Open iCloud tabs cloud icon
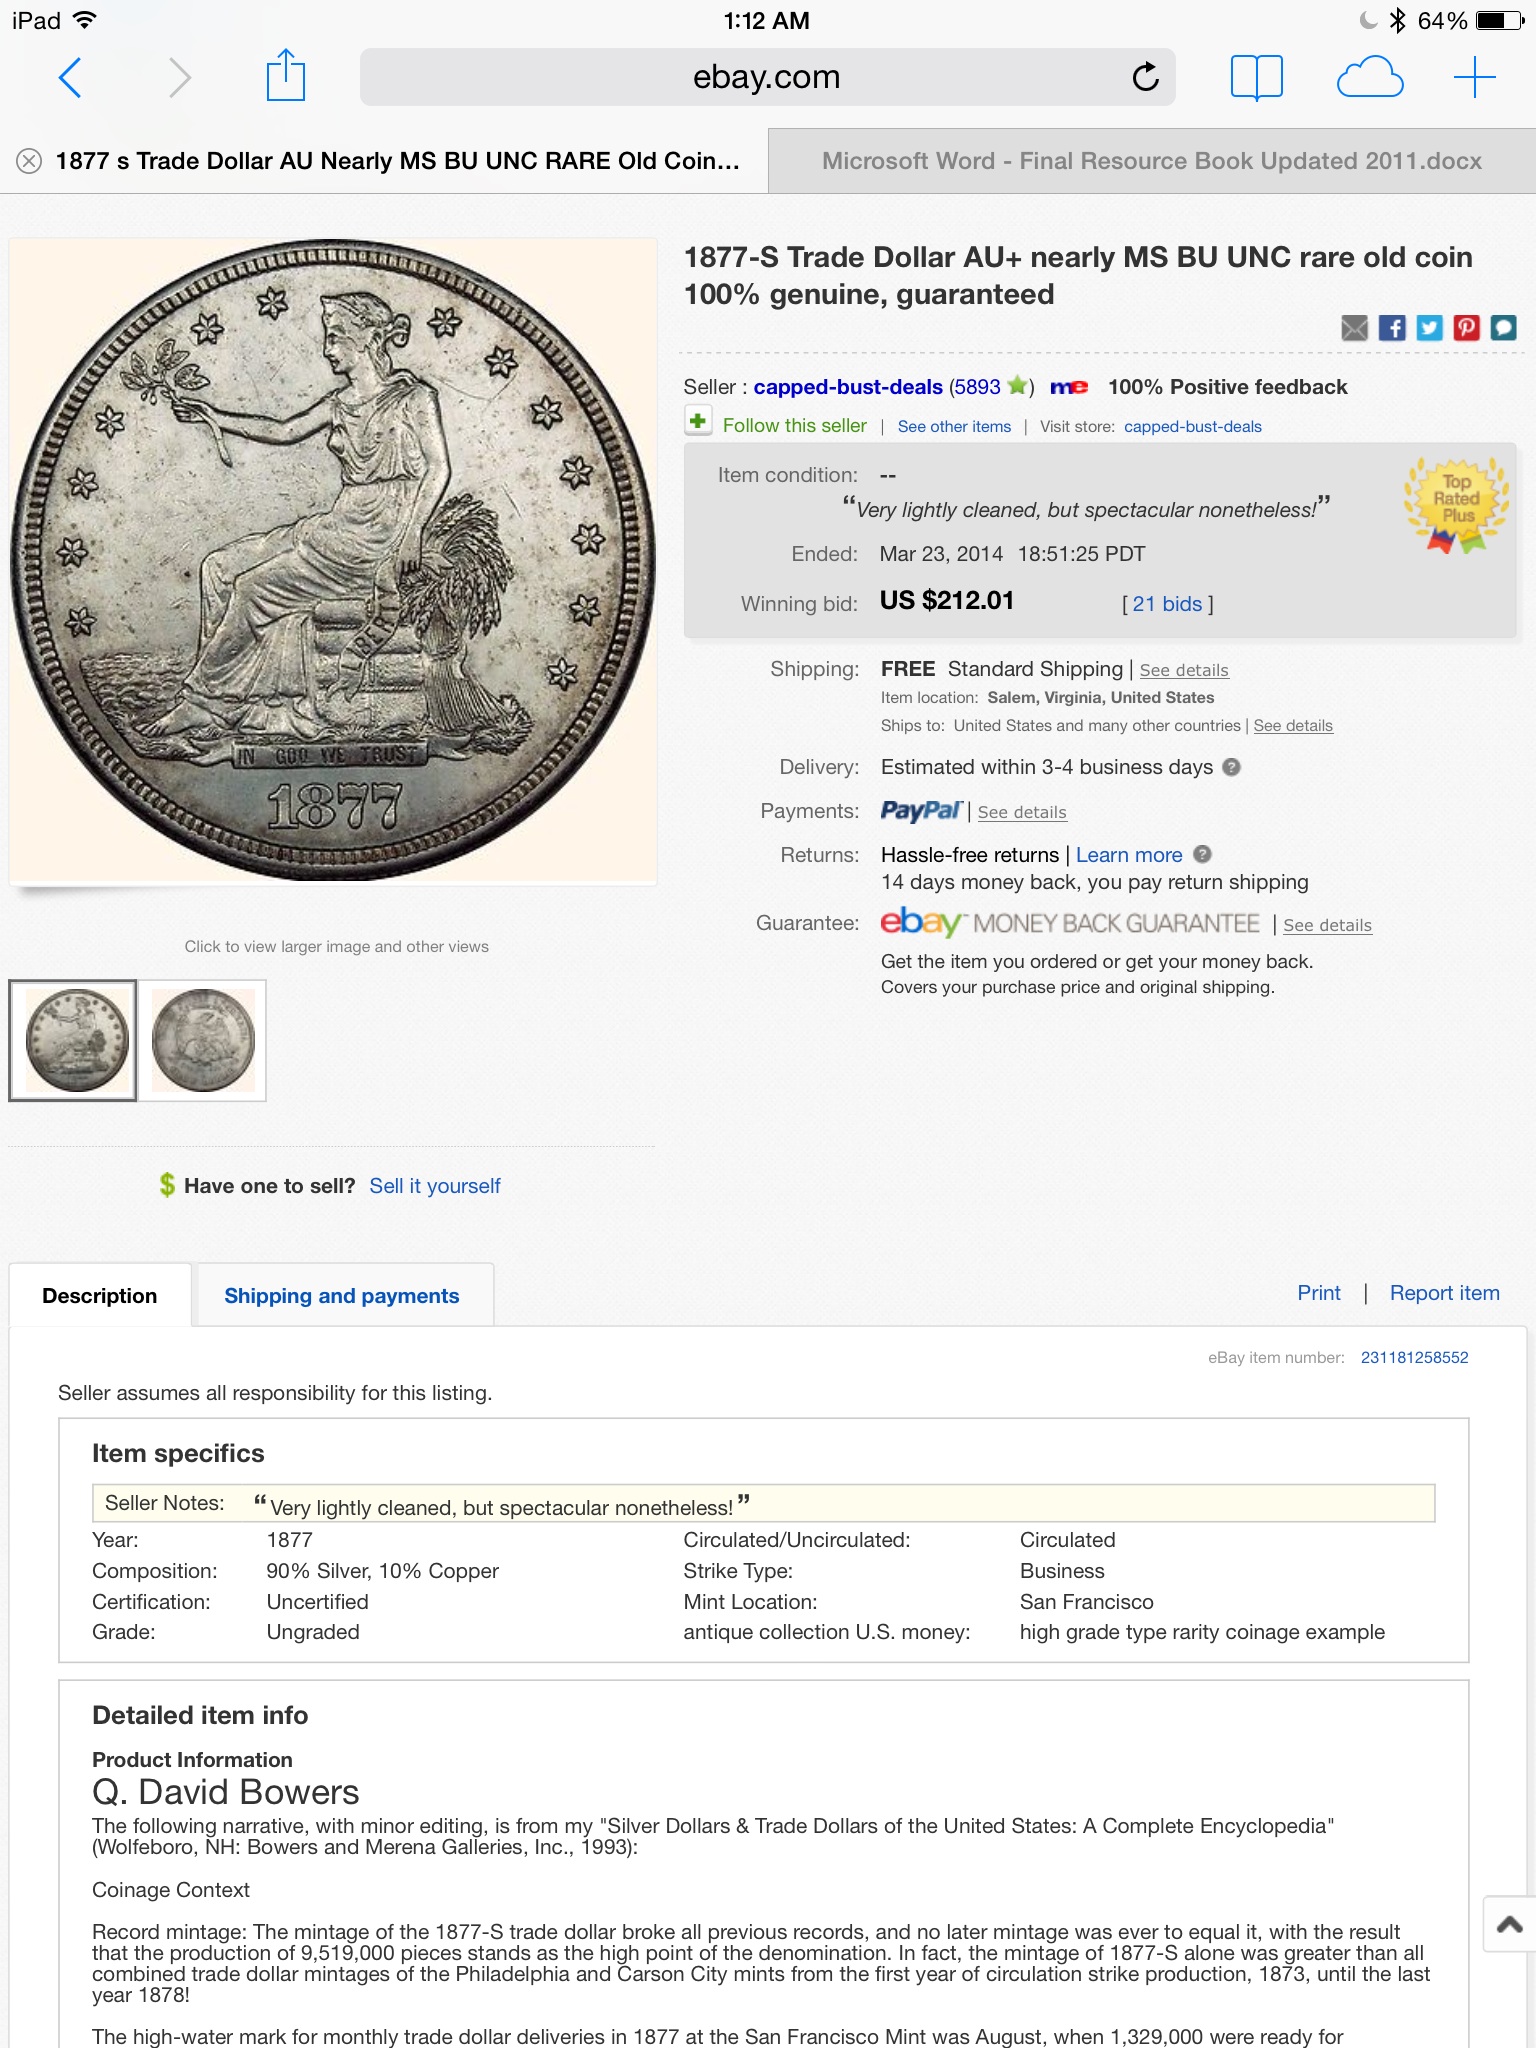 click(1369, 77)
